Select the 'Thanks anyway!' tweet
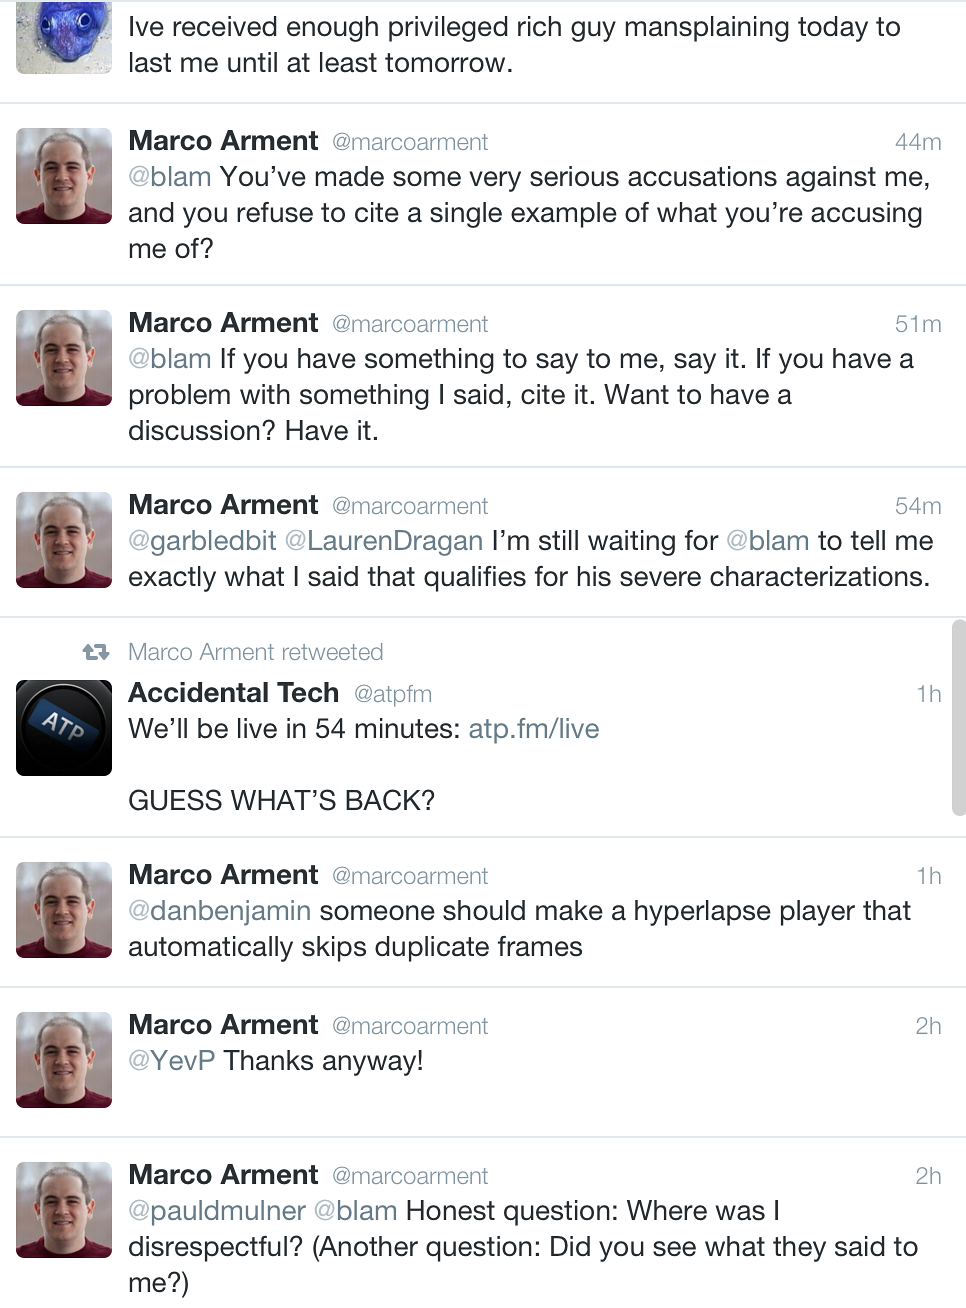Screen dimensions: 966x1308 483,1062
